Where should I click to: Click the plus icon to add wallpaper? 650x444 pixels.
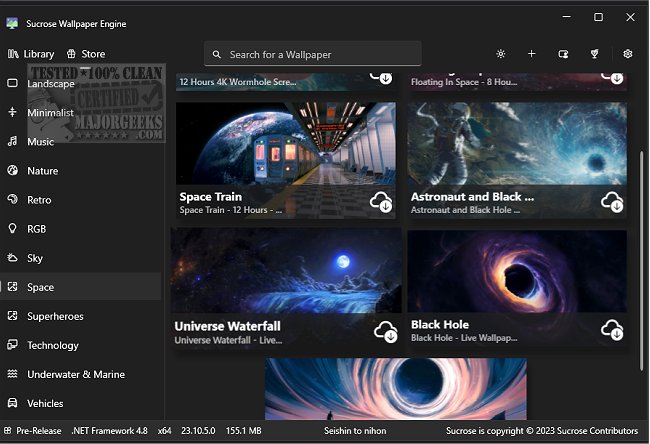(x=532, y=54)
